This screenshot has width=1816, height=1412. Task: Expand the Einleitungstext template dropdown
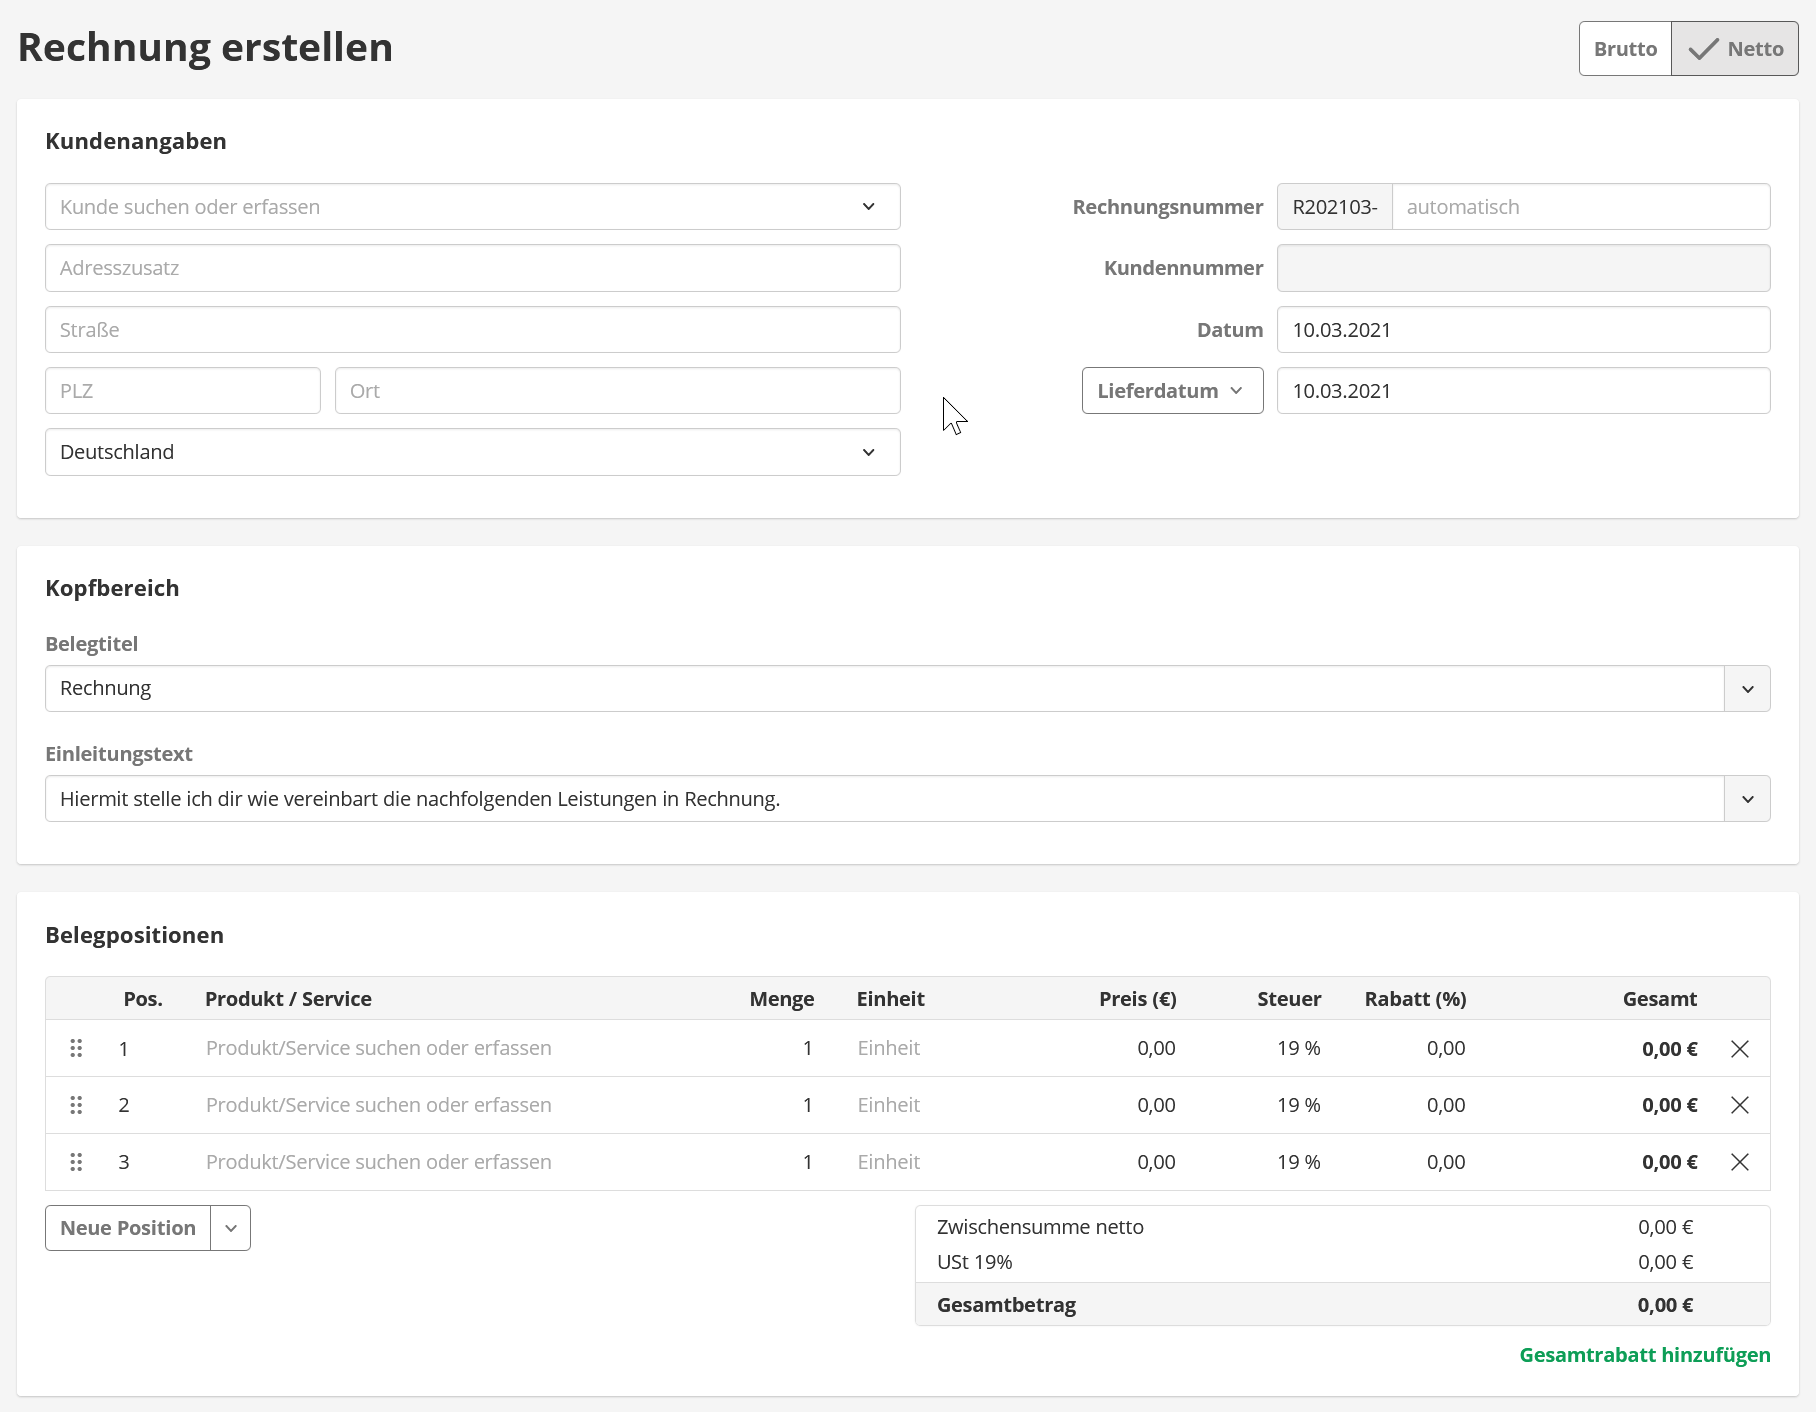pyautogui.click(x=1747, y=799)
